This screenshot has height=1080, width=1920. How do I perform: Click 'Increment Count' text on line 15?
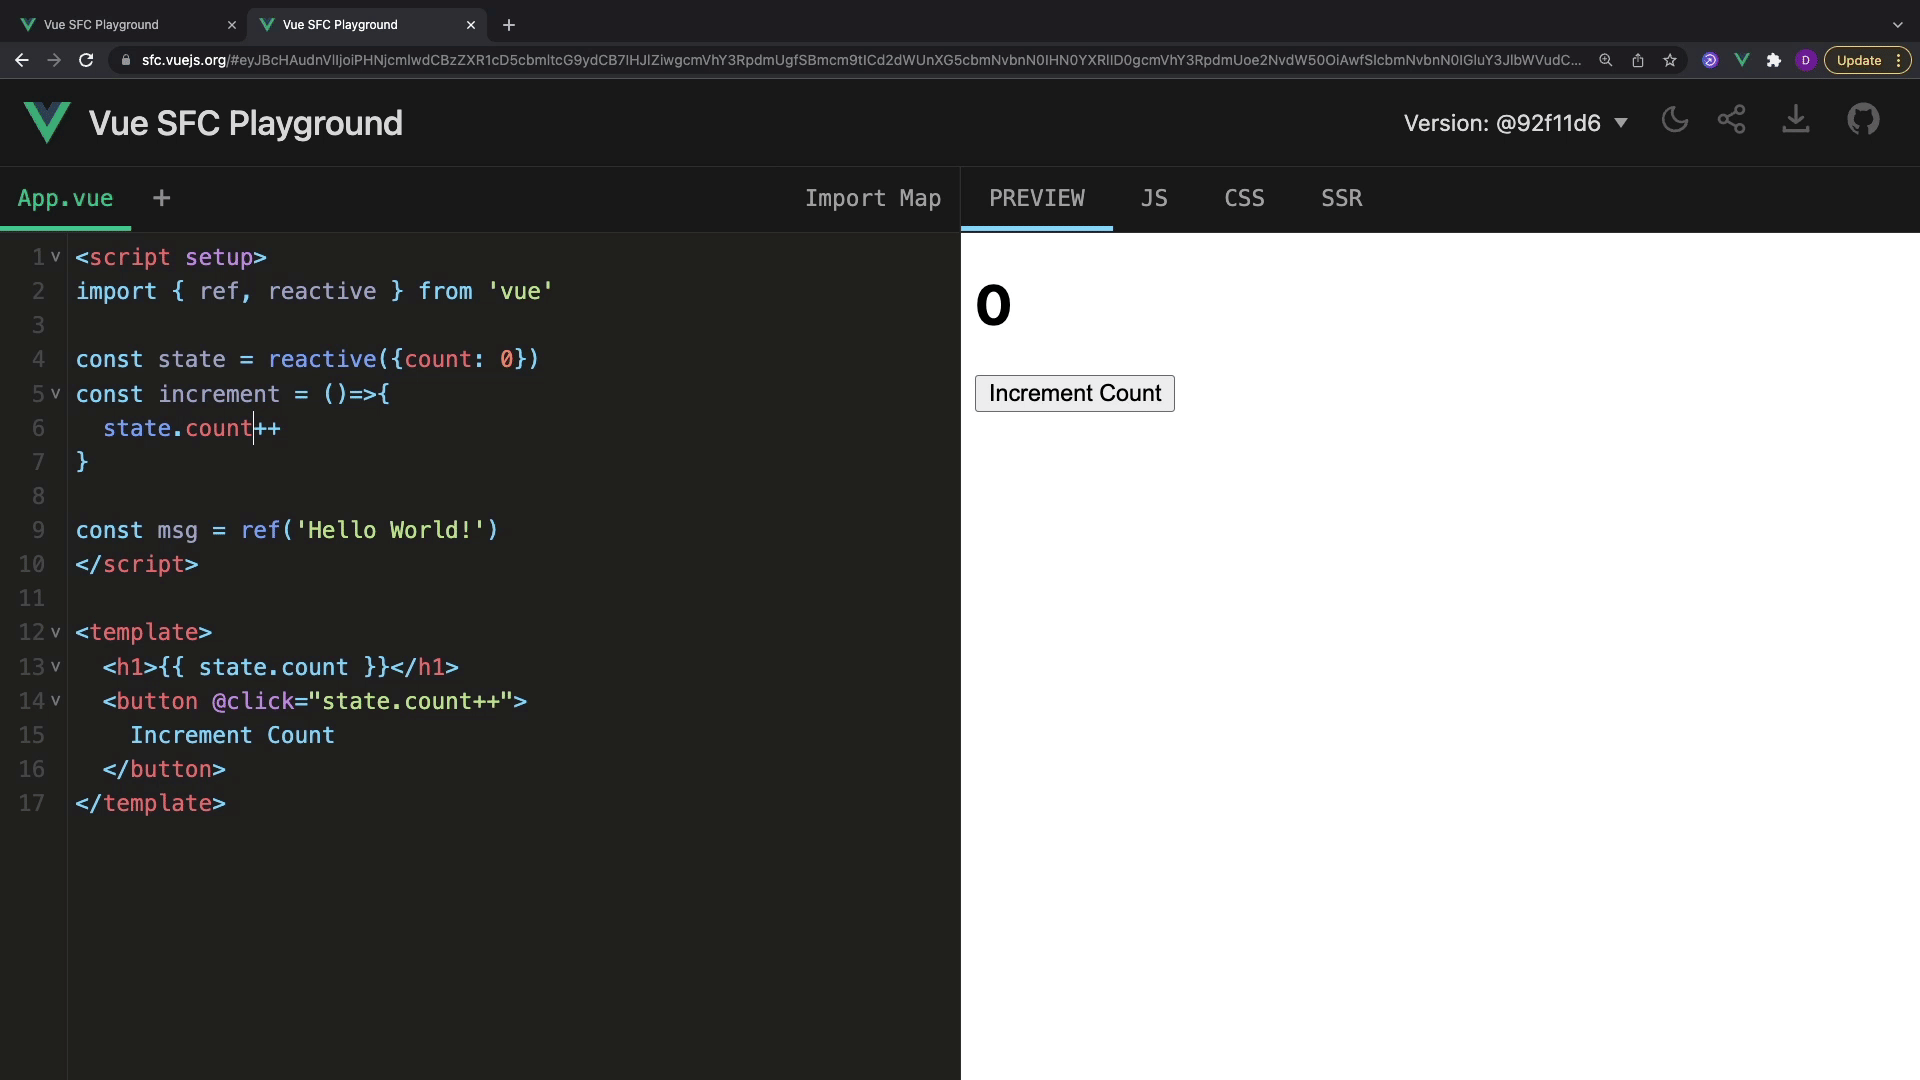tap(232, 735)
